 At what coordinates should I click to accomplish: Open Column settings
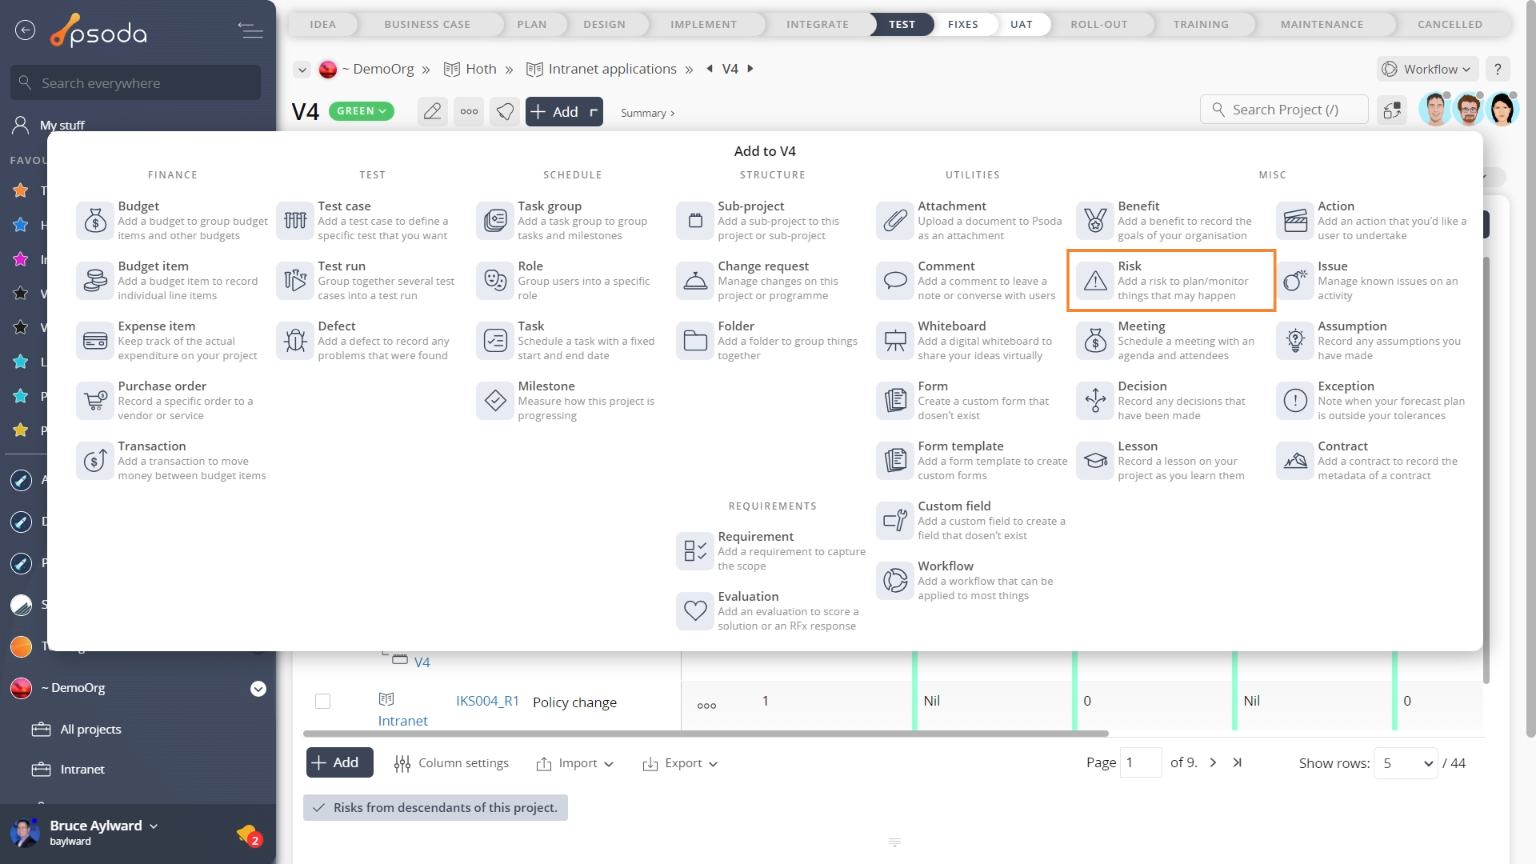(x=452, y=763)
